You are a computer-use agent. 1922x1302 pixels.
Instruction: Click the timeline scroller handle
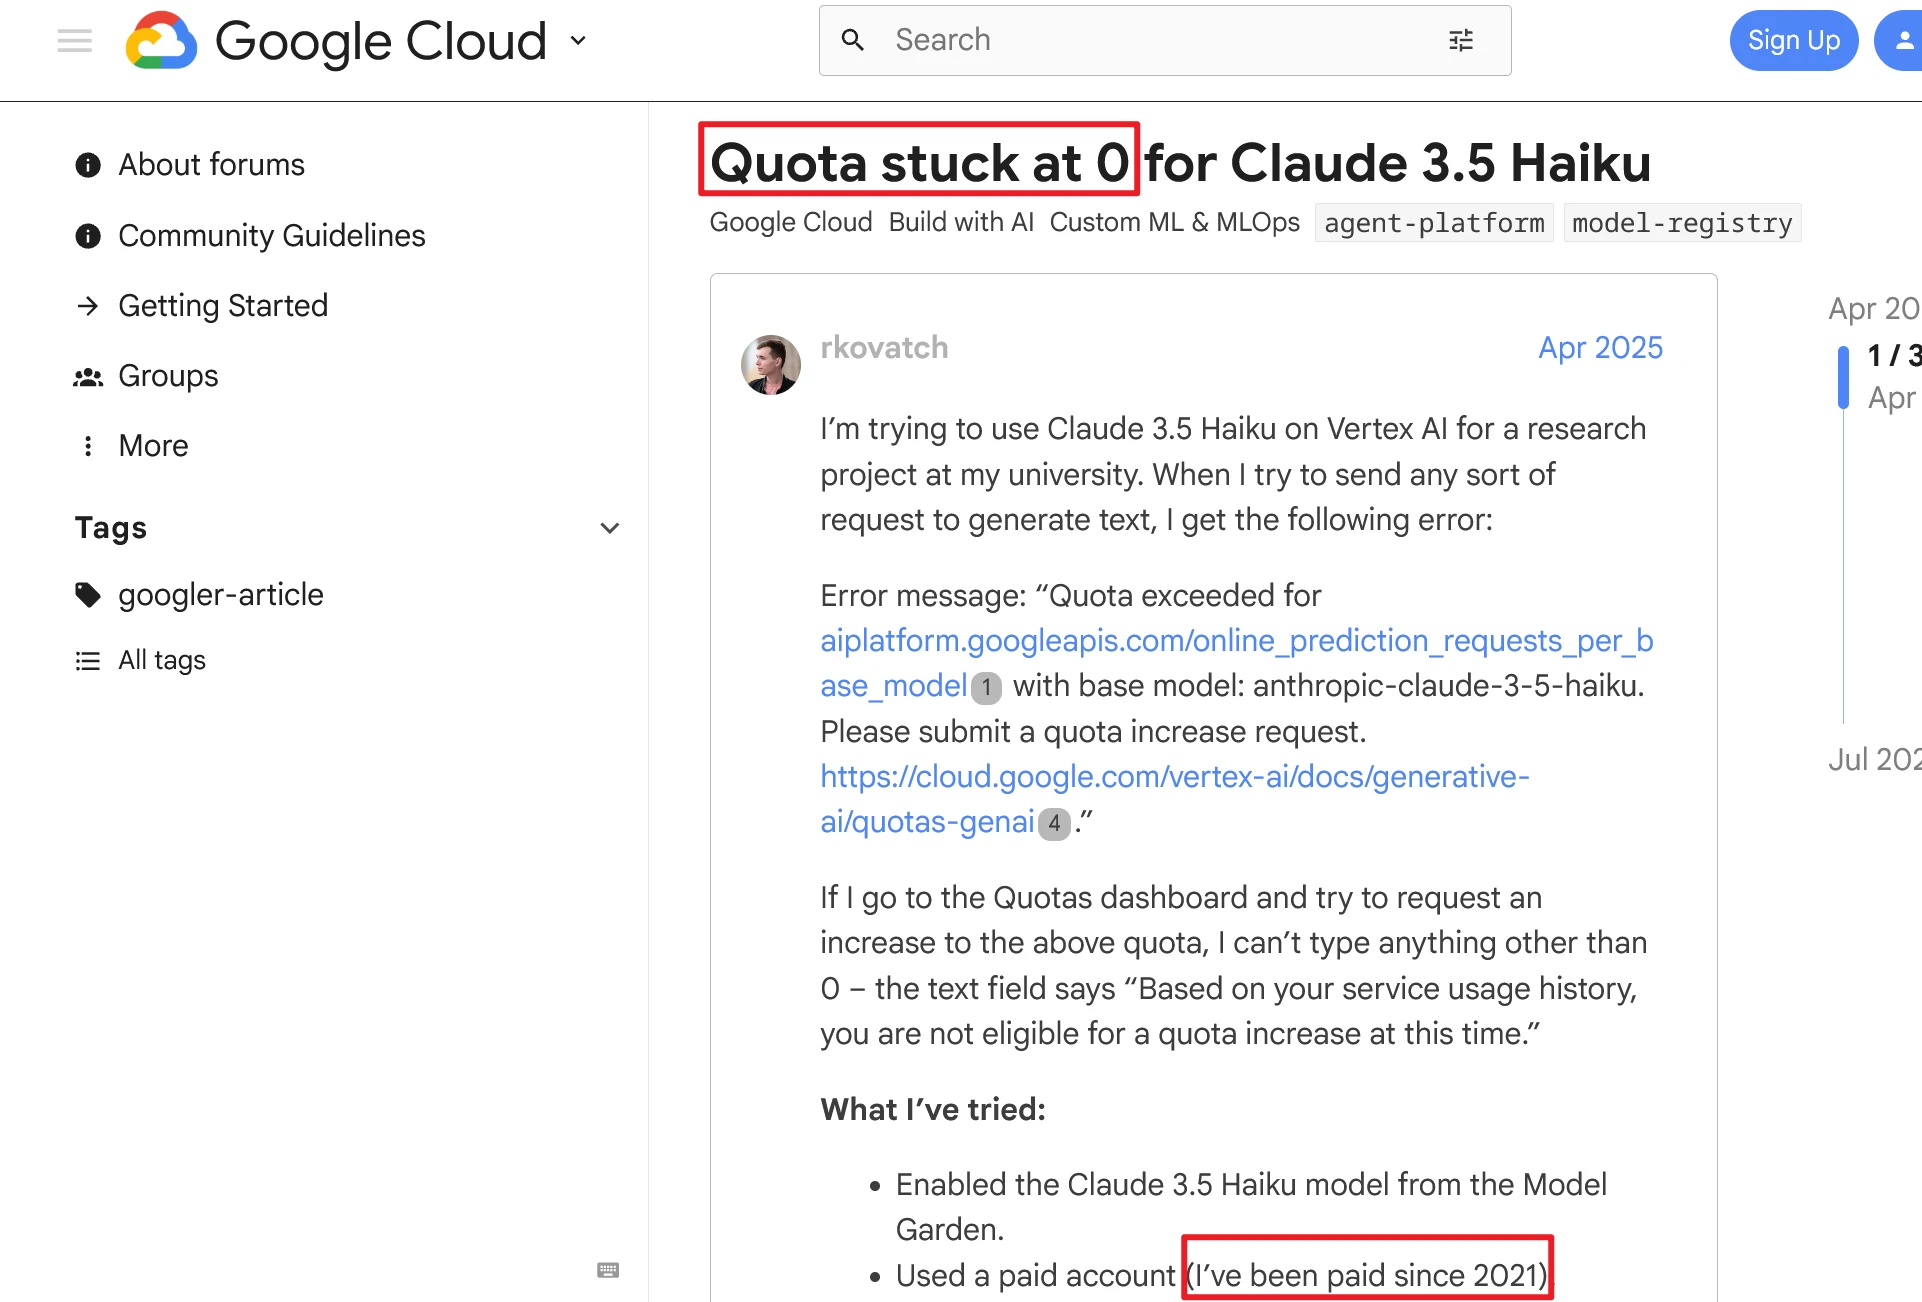(1843, 377)
